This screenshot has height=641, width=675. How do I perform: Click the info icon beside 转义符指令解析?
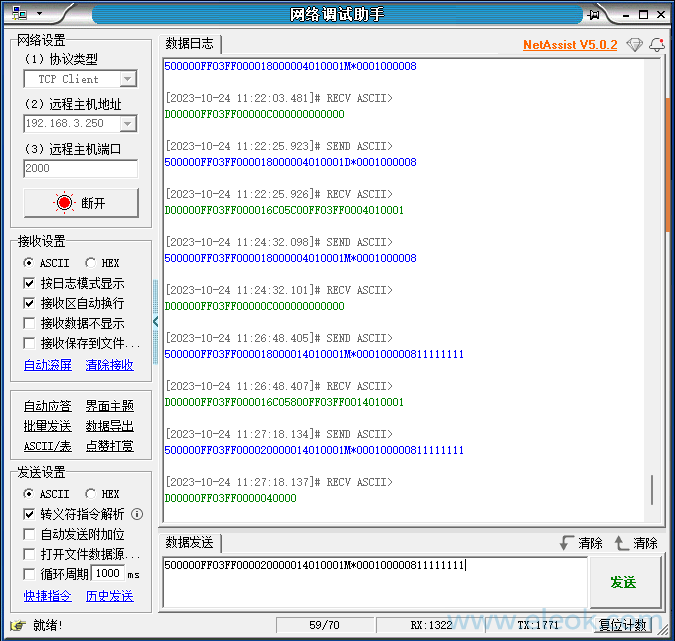click(x=137, y=514)
